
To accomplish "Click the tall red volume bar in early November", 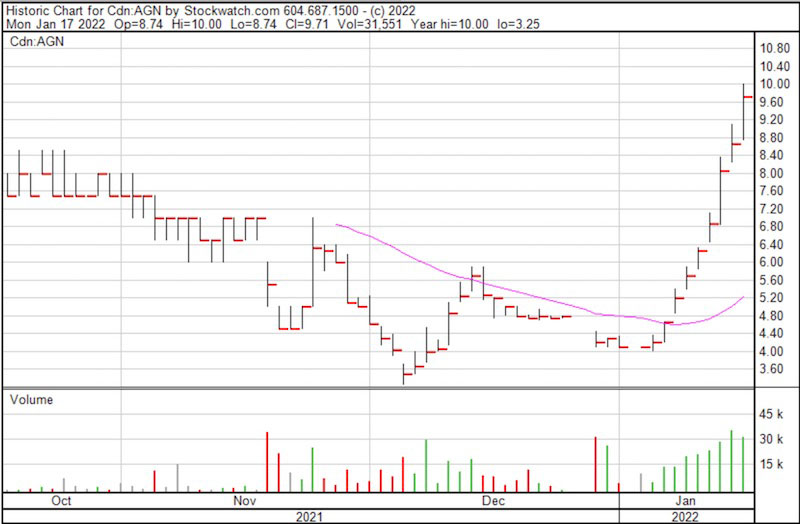I will point(267,462).
